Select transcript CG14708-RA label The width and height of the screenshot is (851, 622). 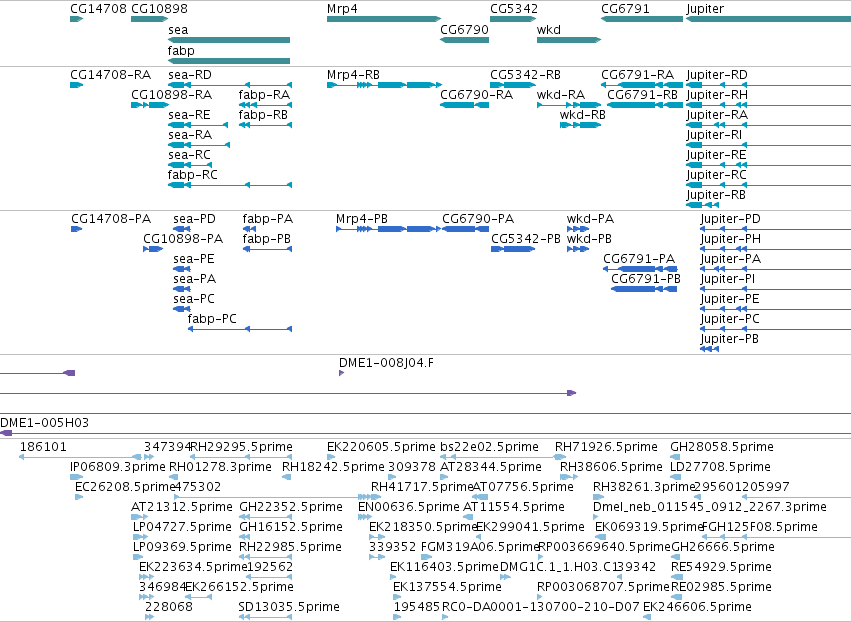coord(111,75)
